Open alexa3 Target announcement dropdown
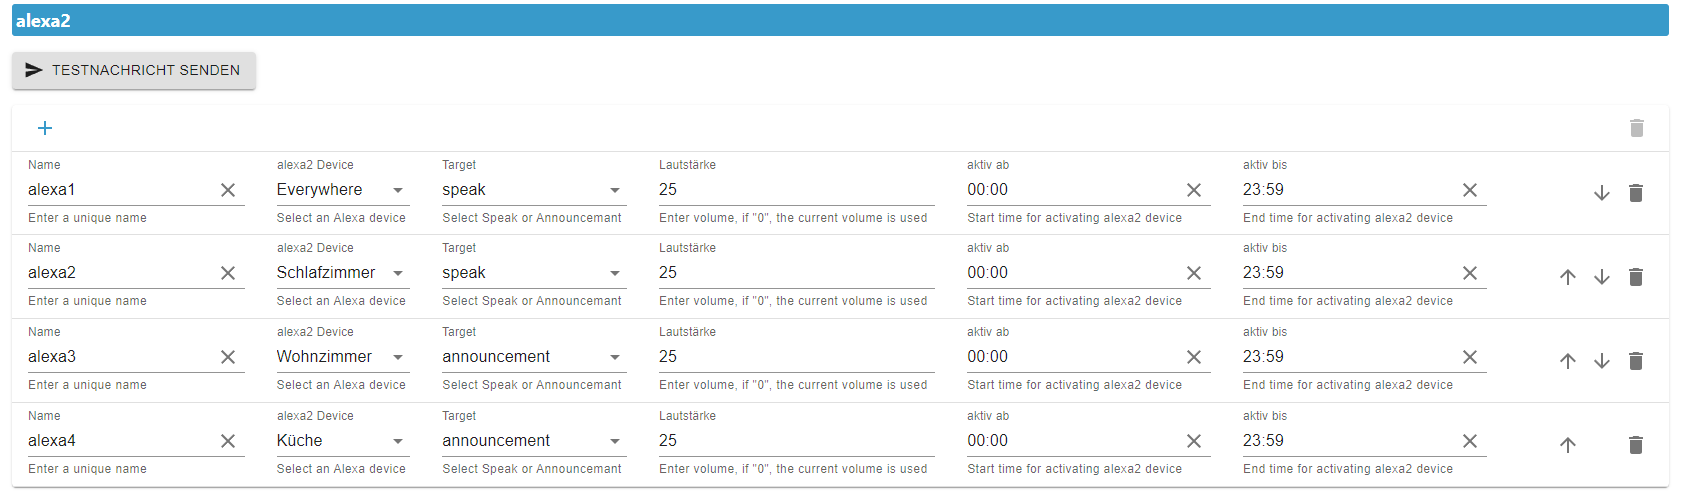 tap(534, 357)
